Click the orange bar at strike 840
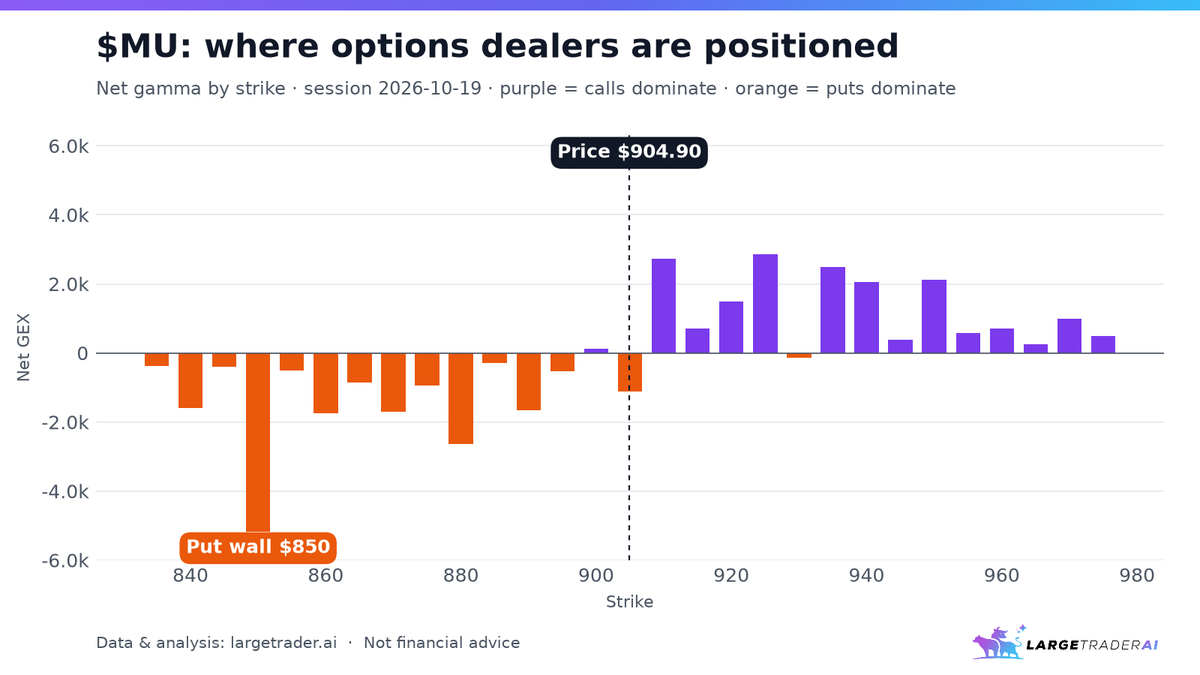The image size is (1200, 675). [x=190, y=380]
